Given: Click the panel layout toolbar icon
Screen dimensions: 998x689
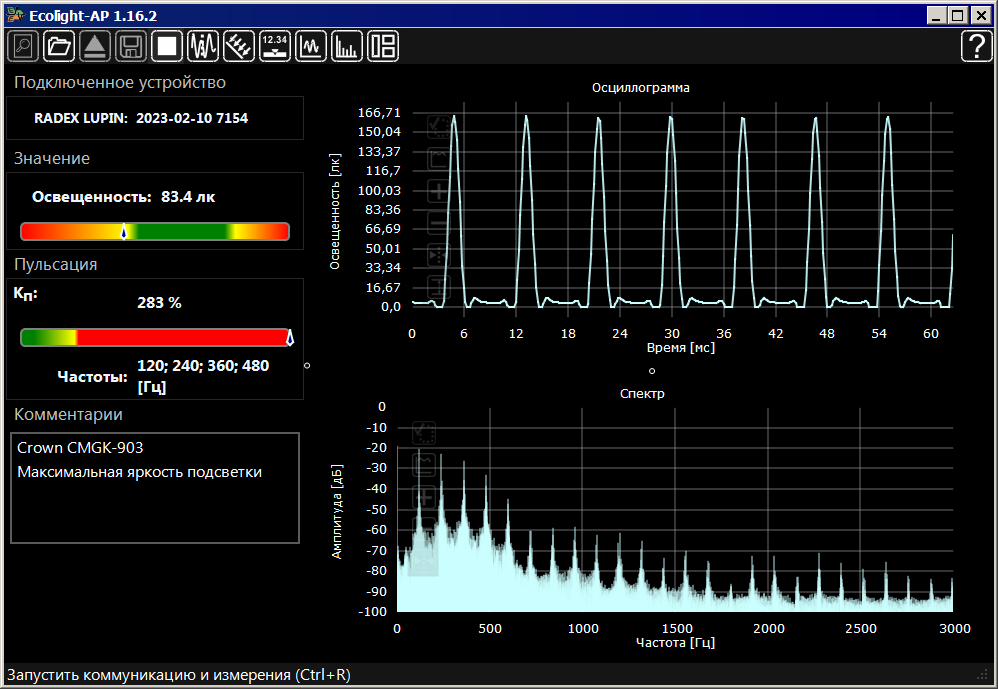Looking at the screenshot, I should 383,46.
